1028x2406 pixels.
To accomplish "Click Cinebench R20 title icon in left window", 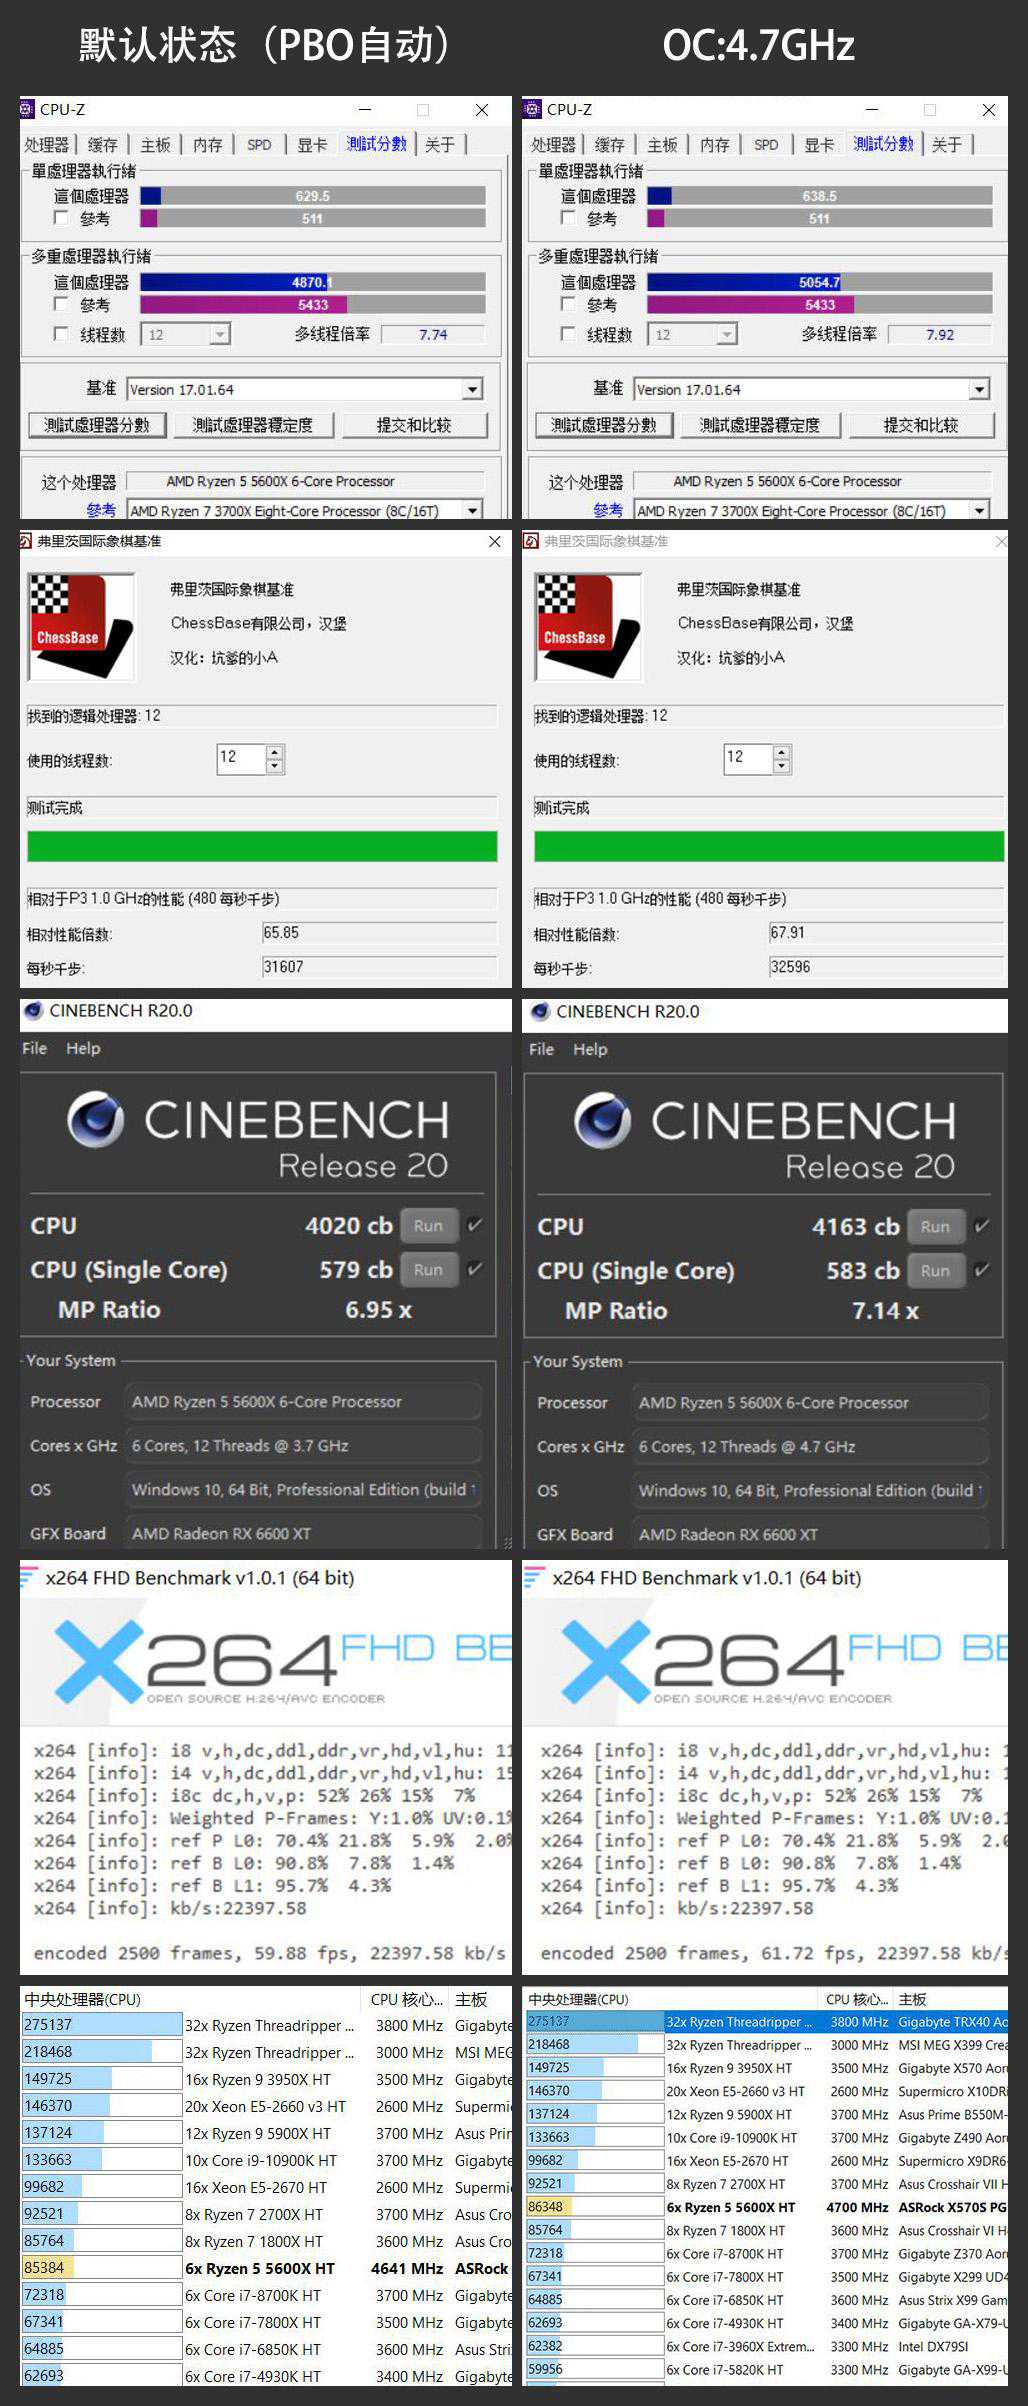I will pos(33,1011).
